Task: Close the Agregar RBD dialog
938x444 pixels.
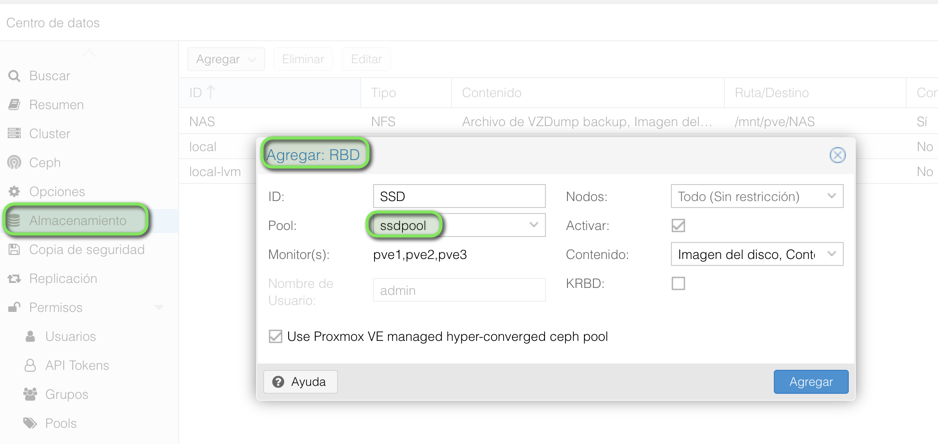Action: 837,155
